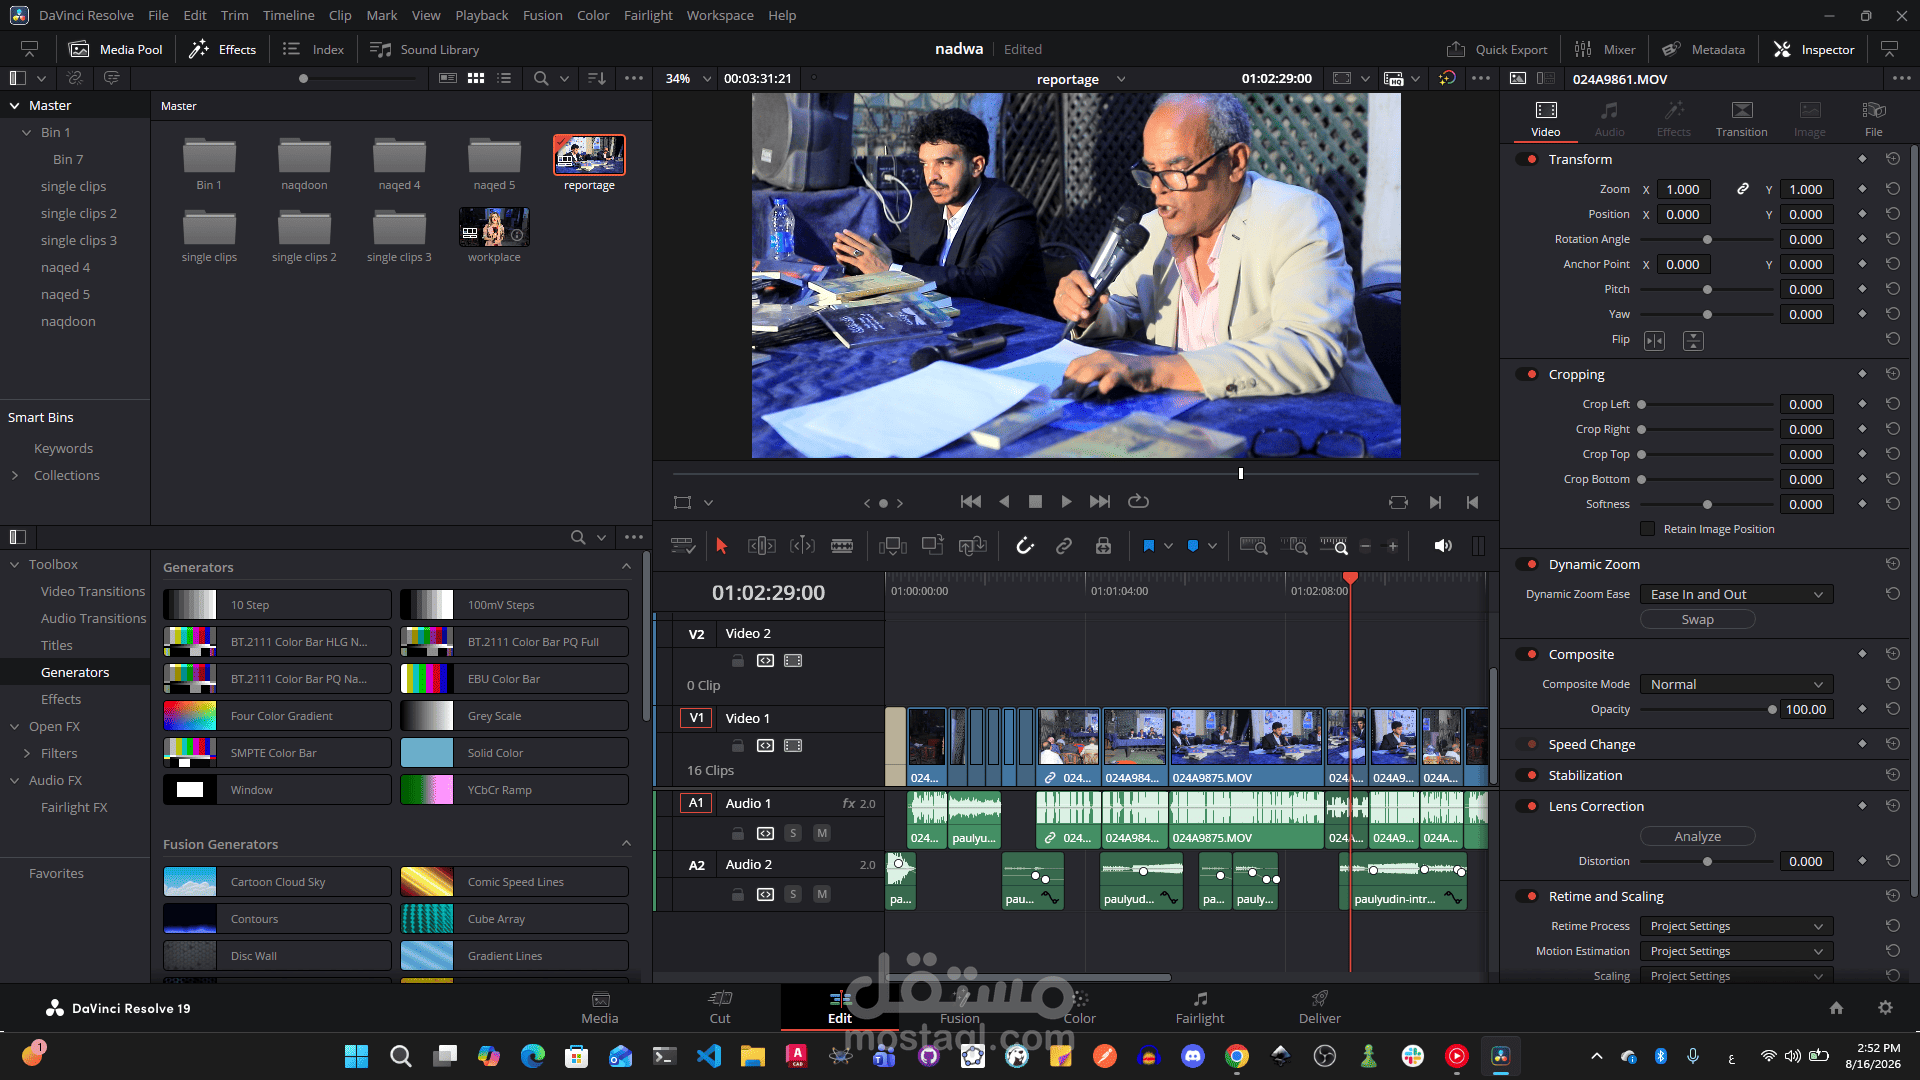This screenshot has width=1920, height=1080.
Task: Select the 024A9875.MOV video clip
Action: [1246, 747]
